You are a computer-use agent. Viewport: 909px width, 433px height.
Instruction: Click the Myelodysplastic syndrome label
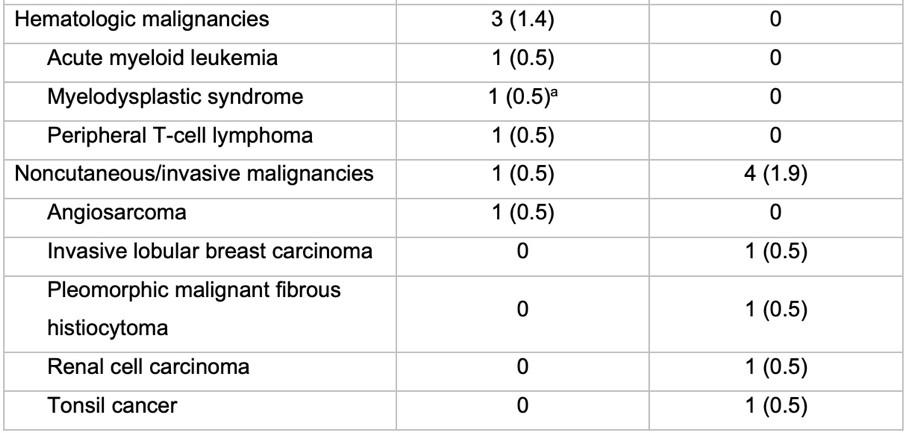(175, 97)
